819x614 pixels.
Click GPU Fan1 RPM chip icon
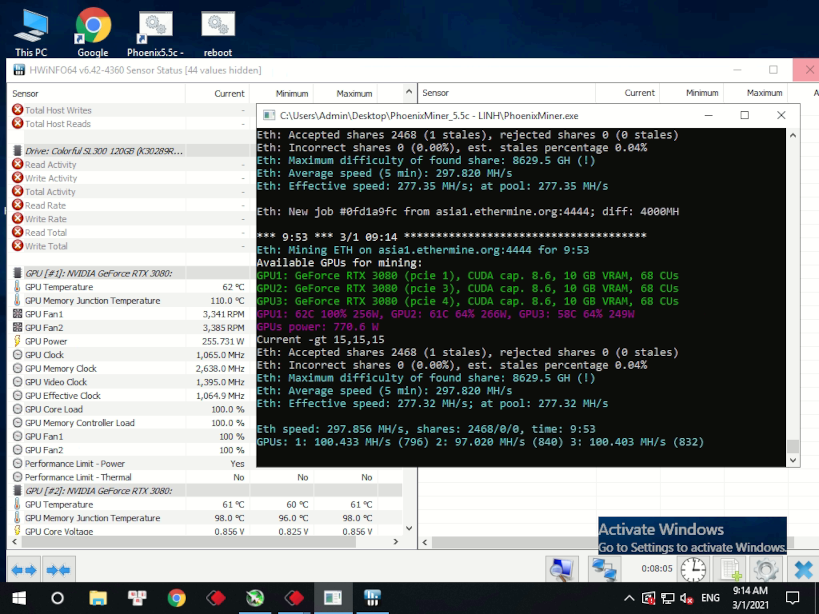click(17, 314)
